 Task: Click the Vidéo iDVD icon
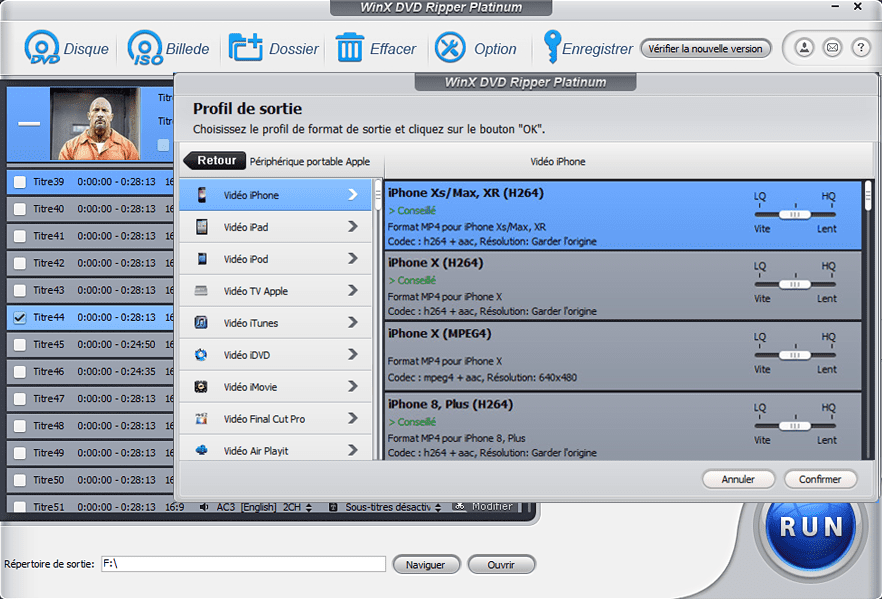tap(201, 354)
